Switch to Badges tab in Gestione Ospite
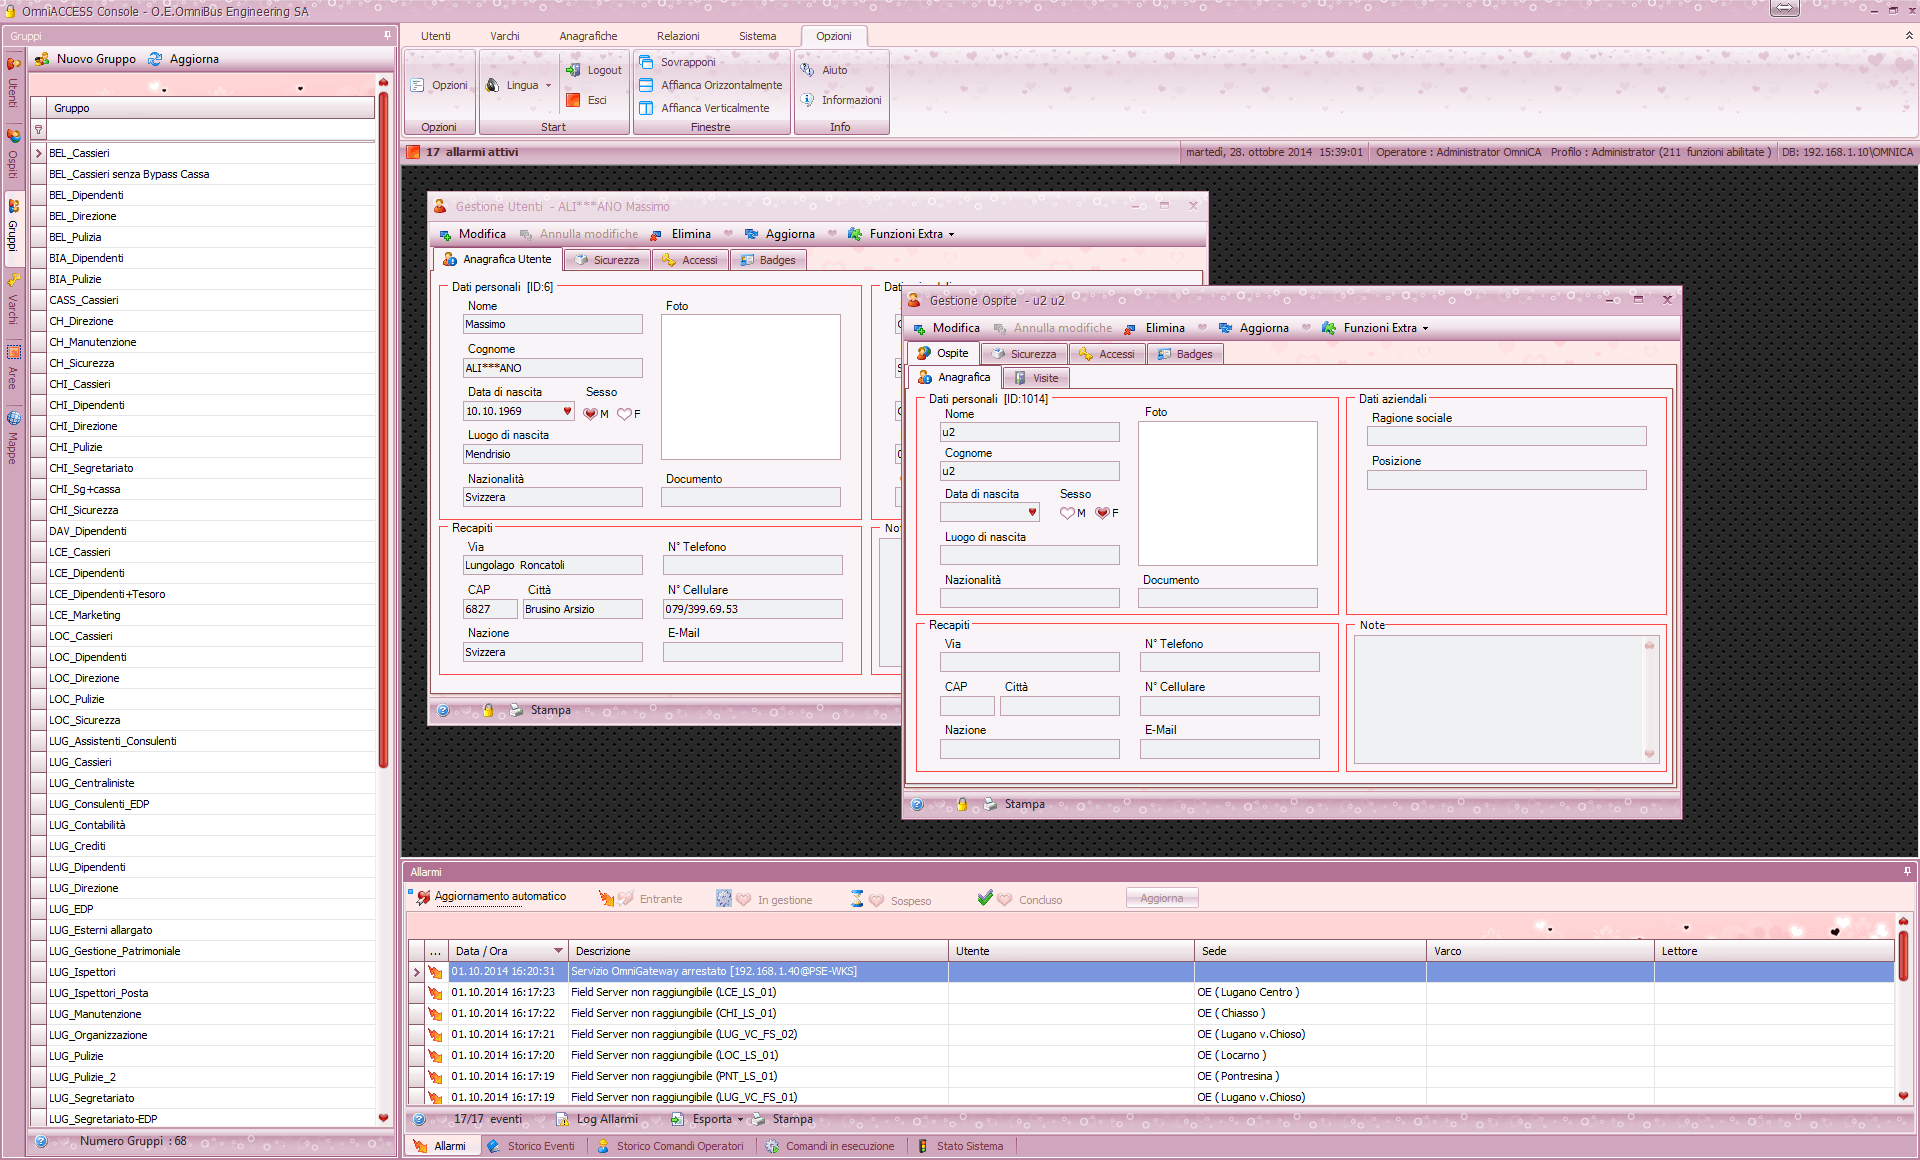This screenshot has width=1920, height=1160. coord(1185,354)
